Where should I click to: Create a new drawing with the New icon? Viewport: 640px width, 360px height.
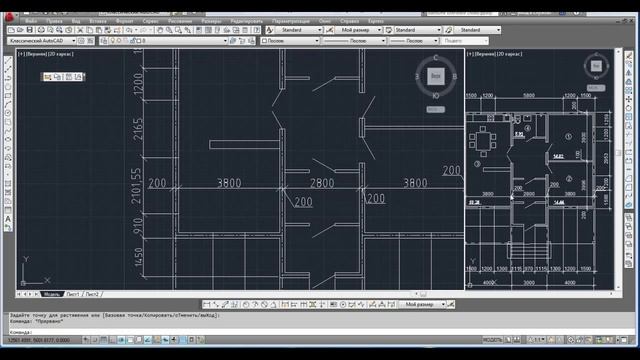pyautogui.click(x=11, y=30)
